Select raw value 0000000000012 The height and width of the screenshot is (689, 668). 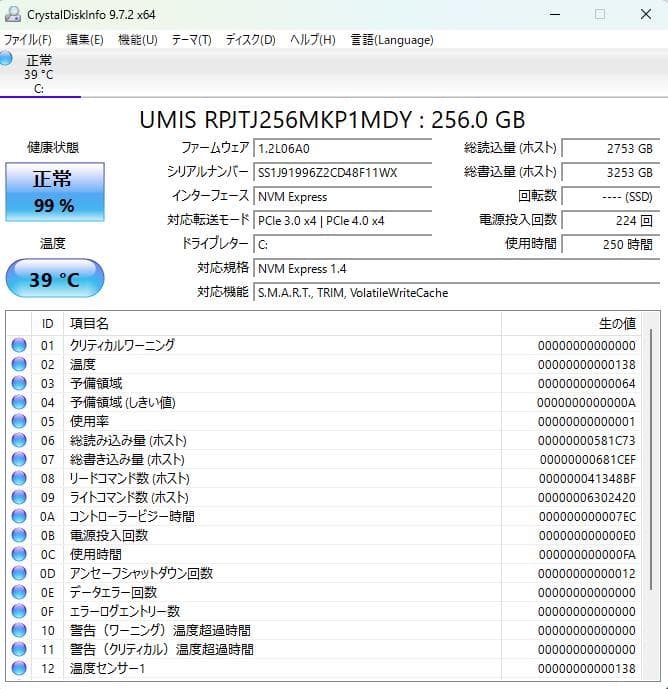(x=587, y=574)
